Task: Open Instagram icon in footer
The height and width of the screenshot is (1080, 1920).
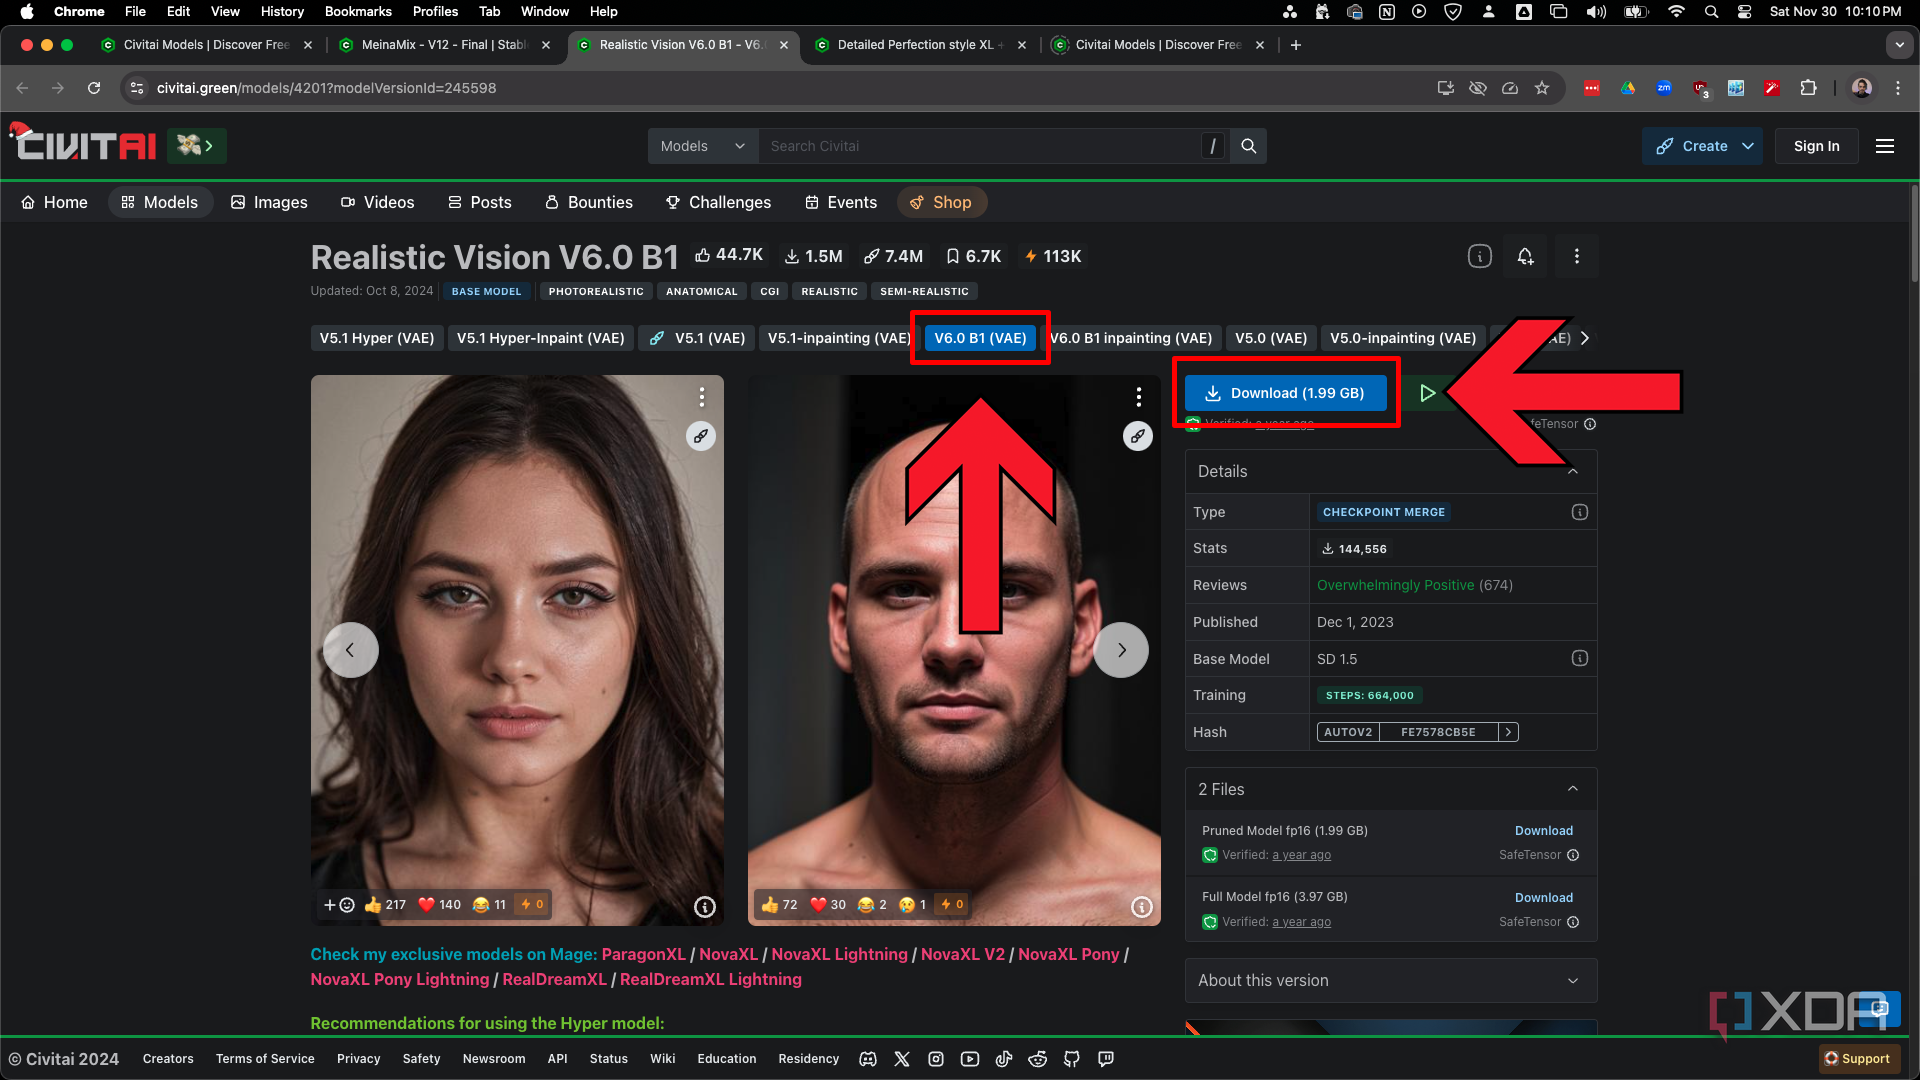Action: [x=936, y=1059]
